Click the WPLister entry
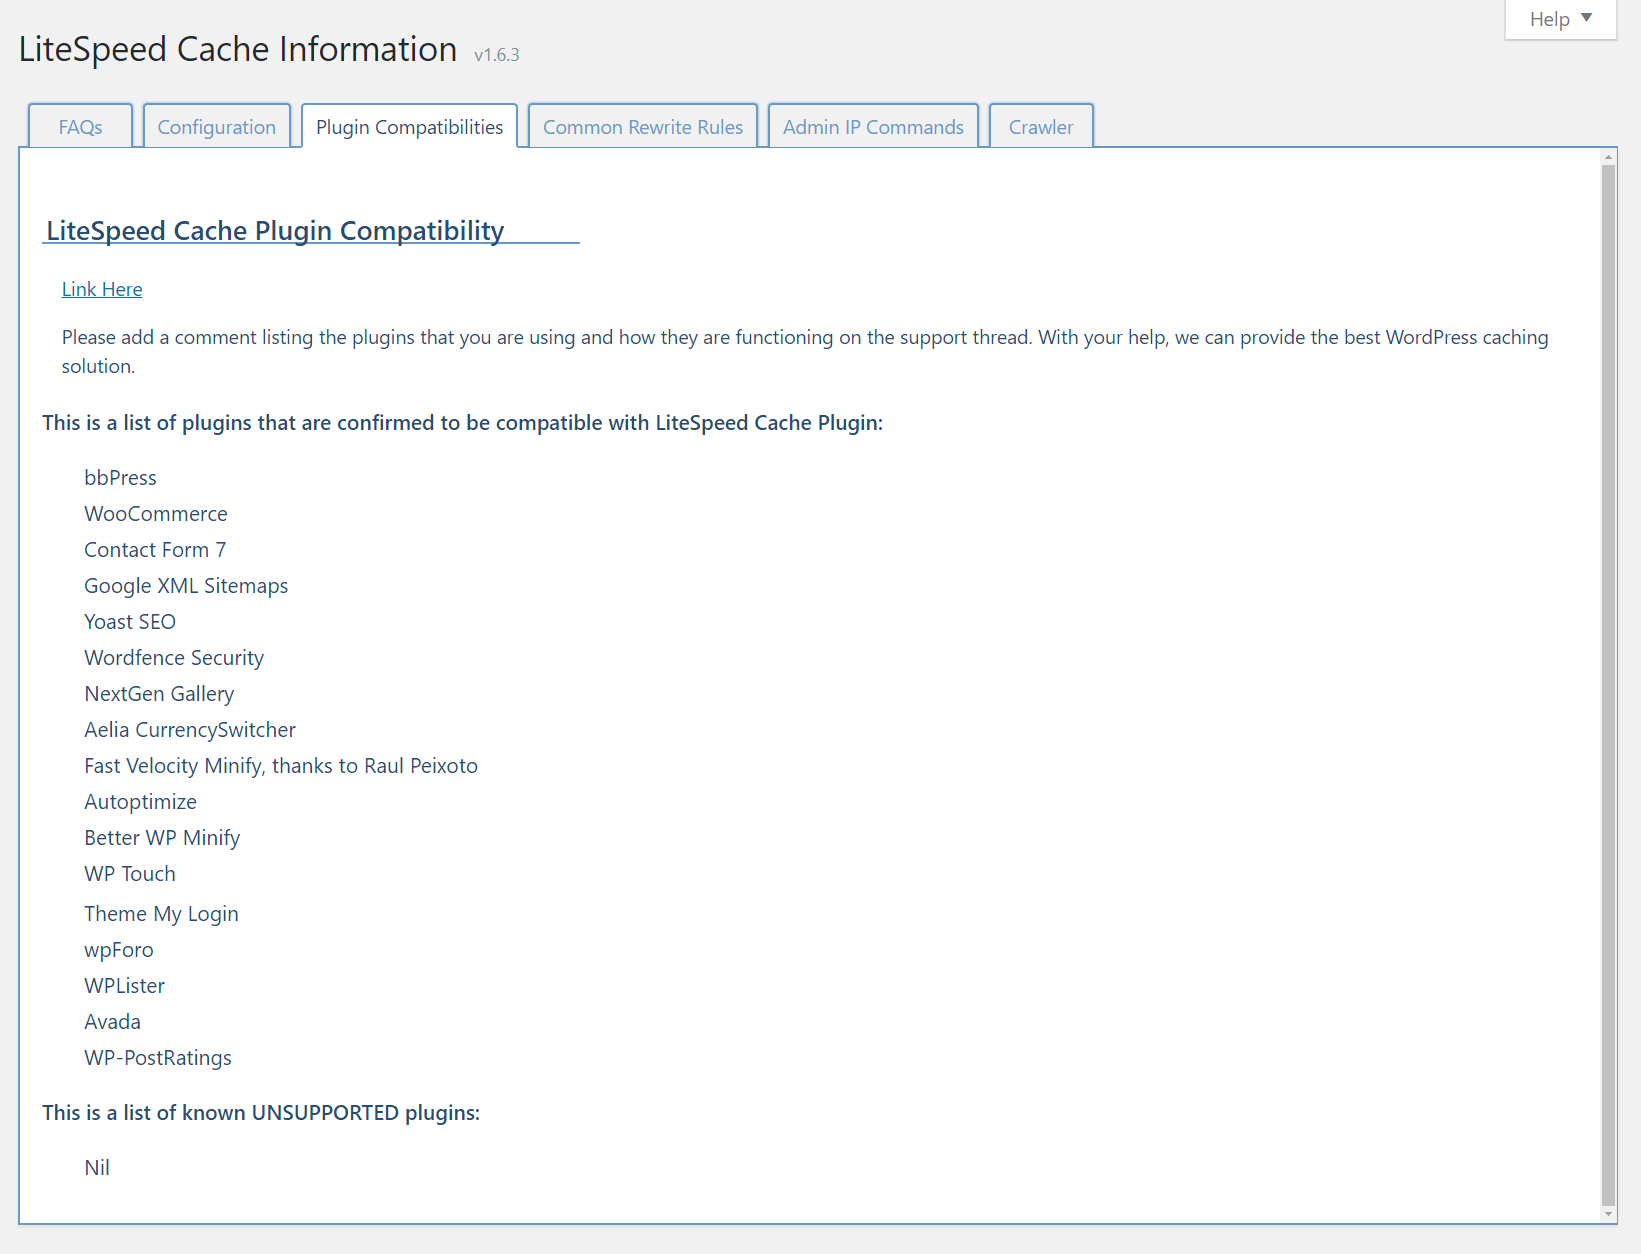 click(x=124, y=986)
